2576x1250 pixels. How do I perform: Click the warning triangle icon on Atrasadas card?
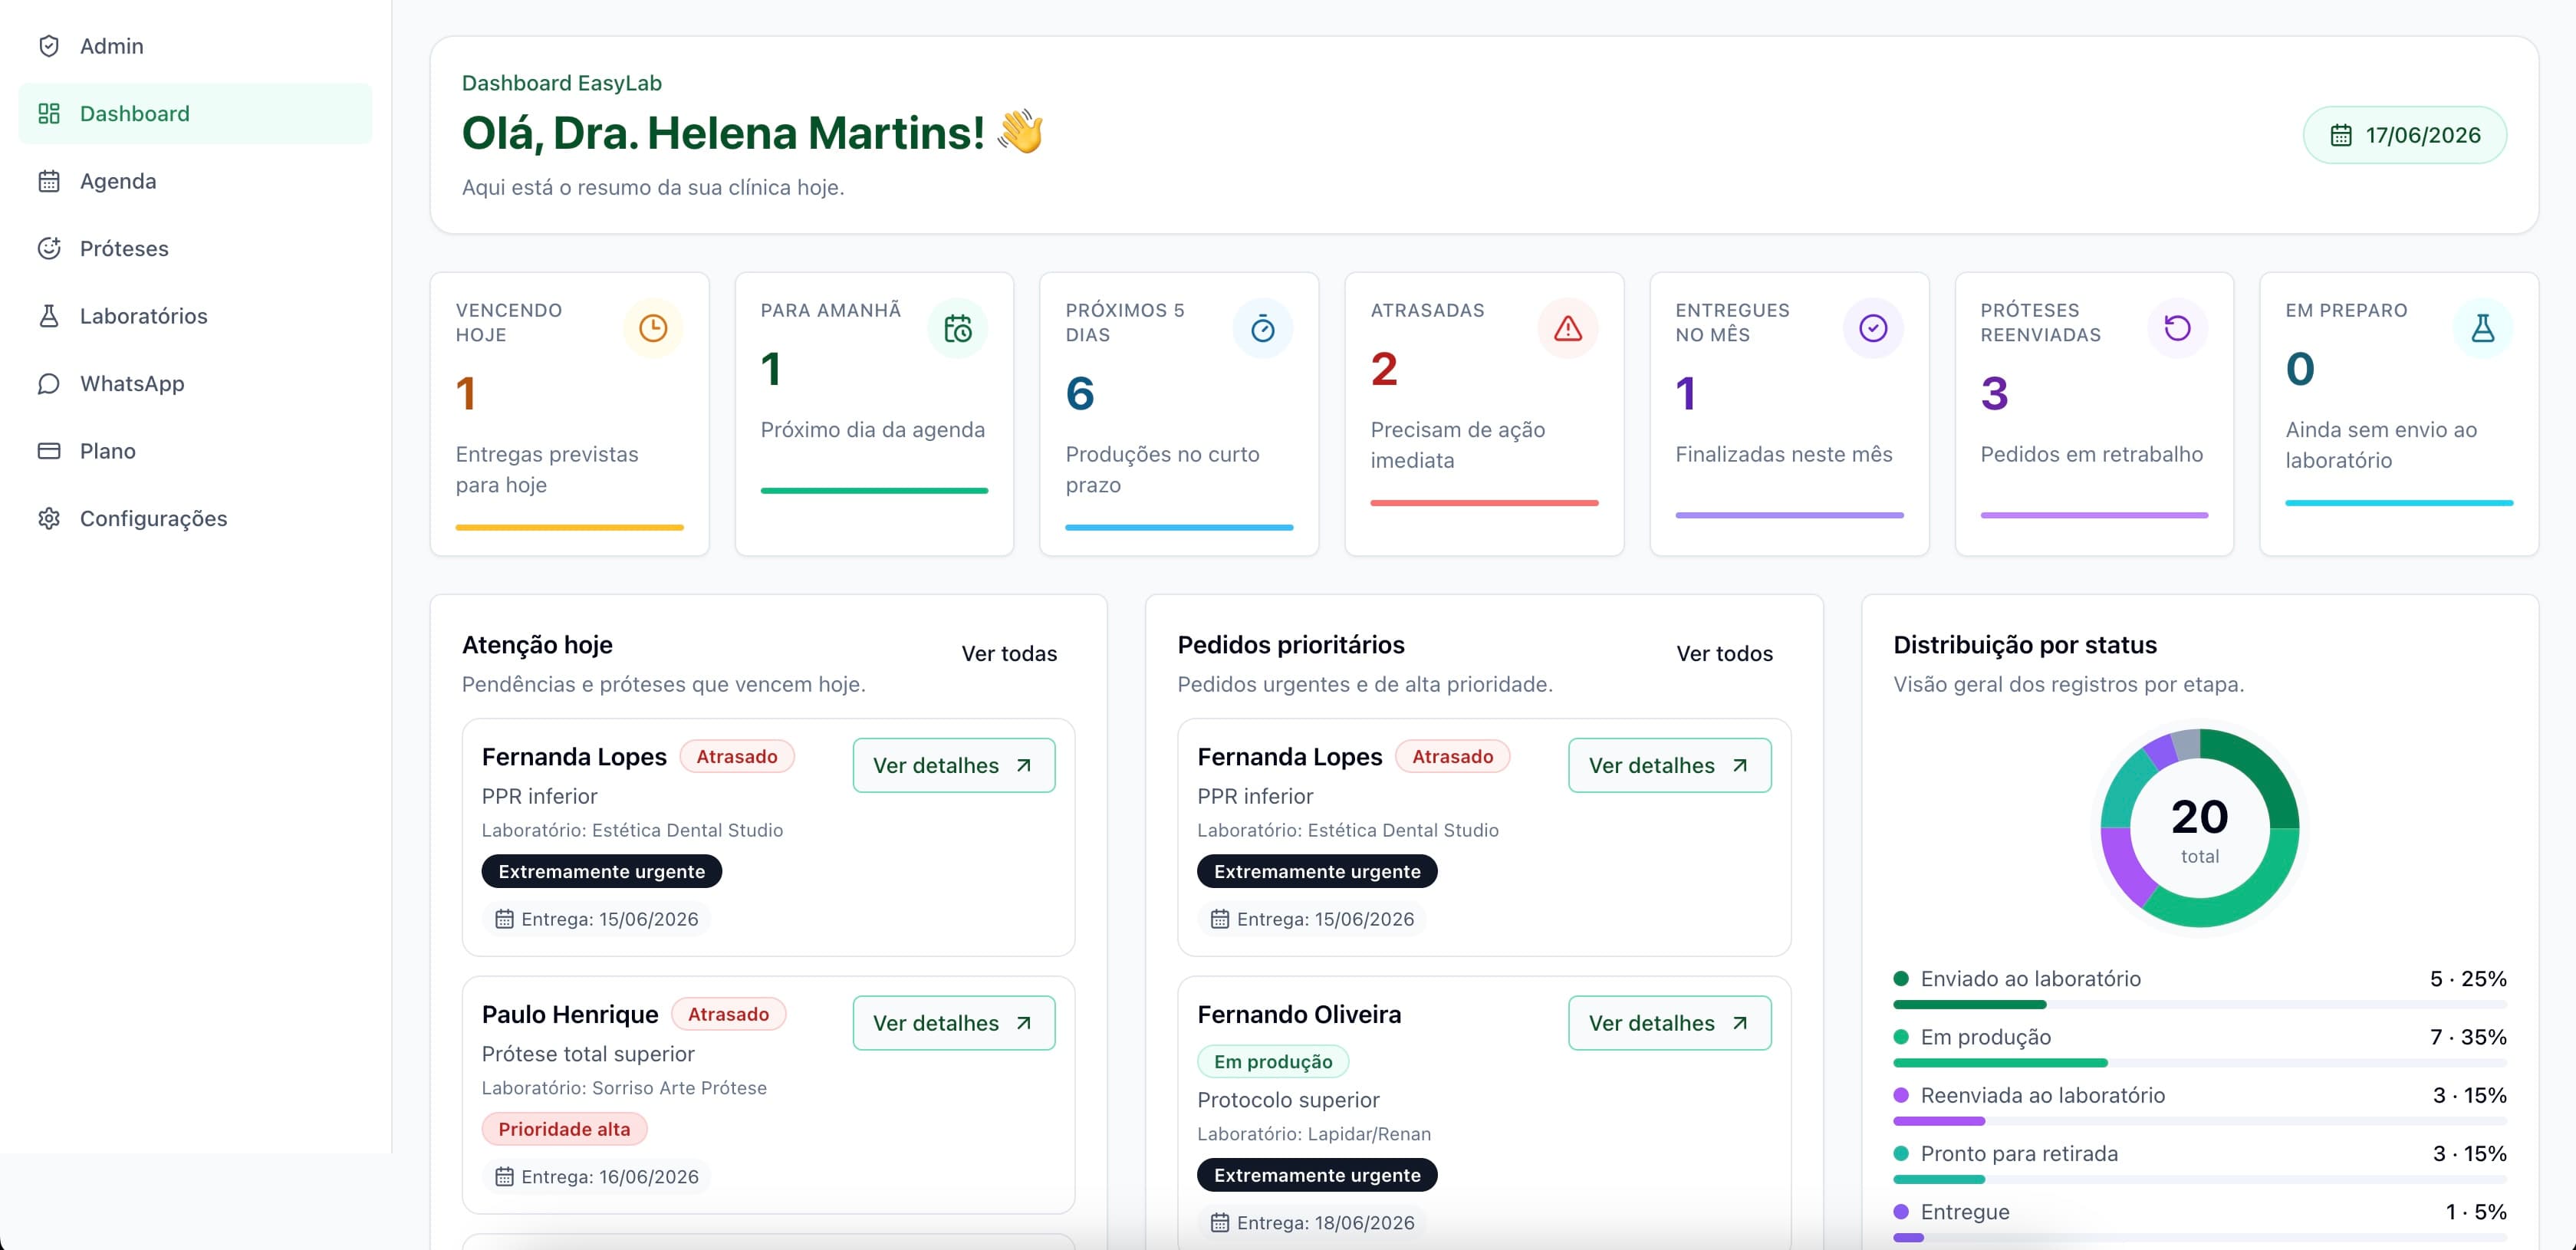tap(1568, 328)
